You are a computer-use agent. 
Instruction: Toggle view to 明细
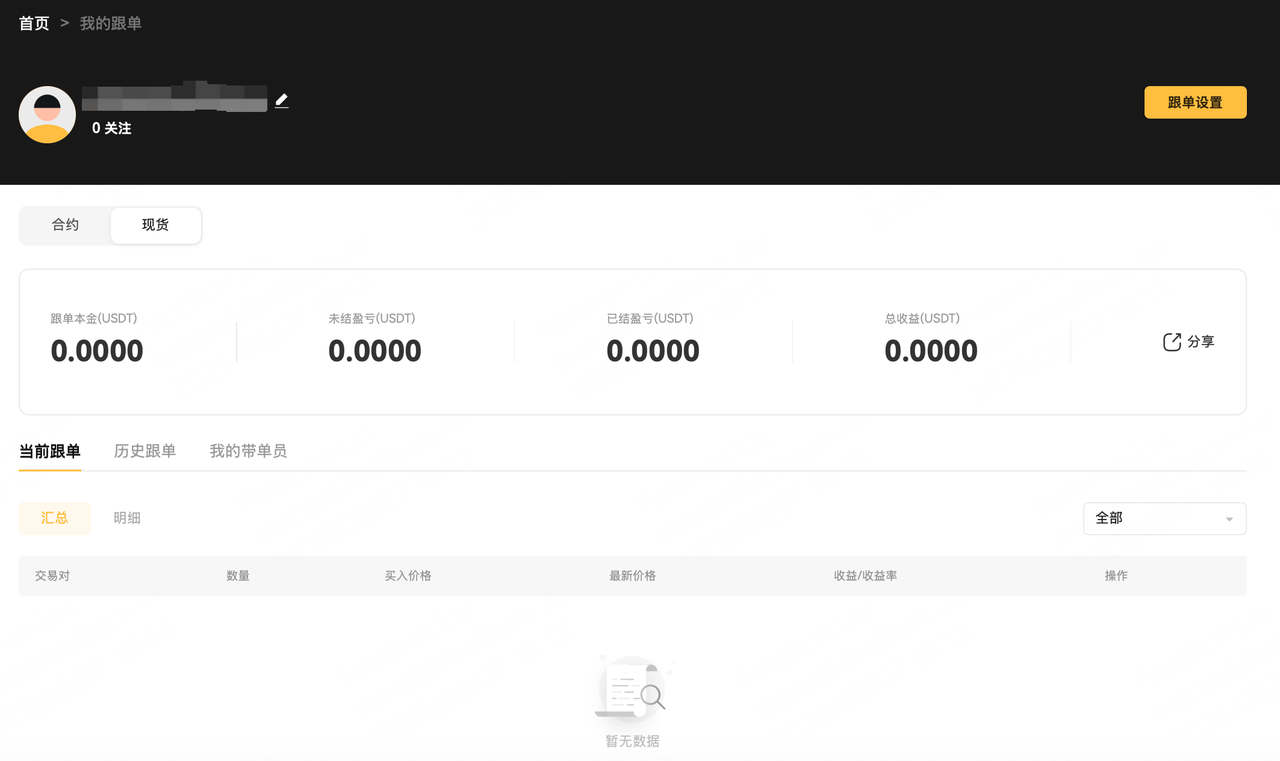tap(127, 518)
